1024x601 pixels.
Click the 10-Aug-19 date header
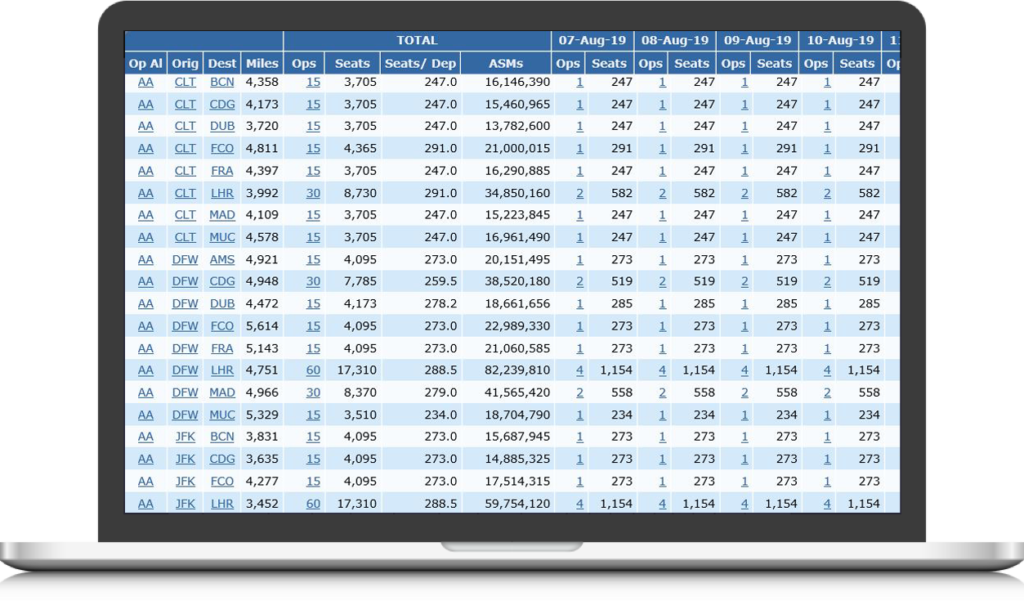840,41
